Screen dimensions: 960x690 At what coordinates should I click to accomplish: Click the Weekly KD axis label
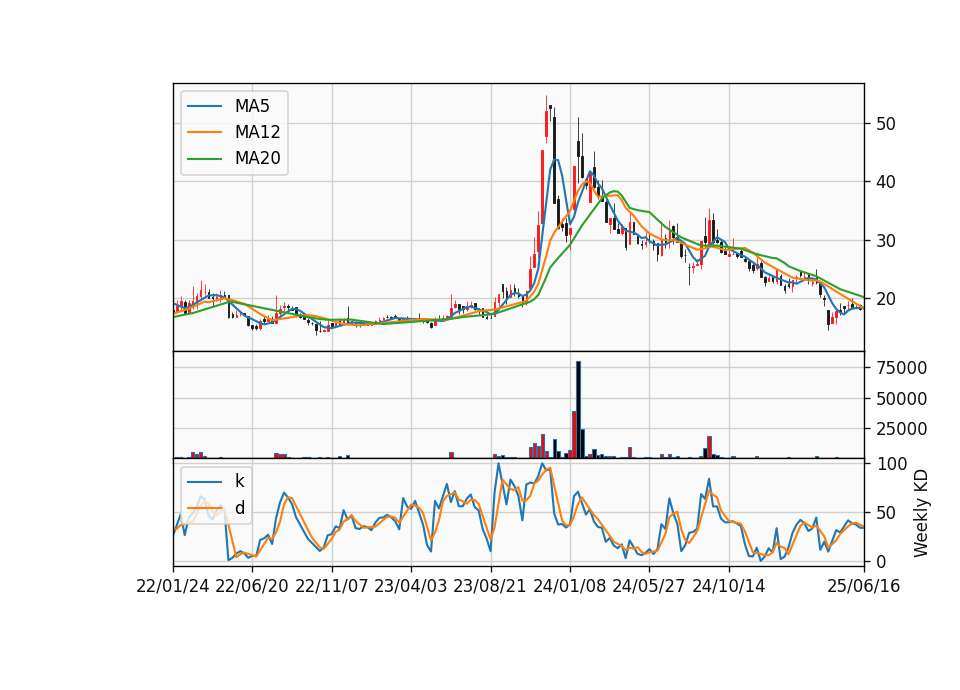coord(920,513)
